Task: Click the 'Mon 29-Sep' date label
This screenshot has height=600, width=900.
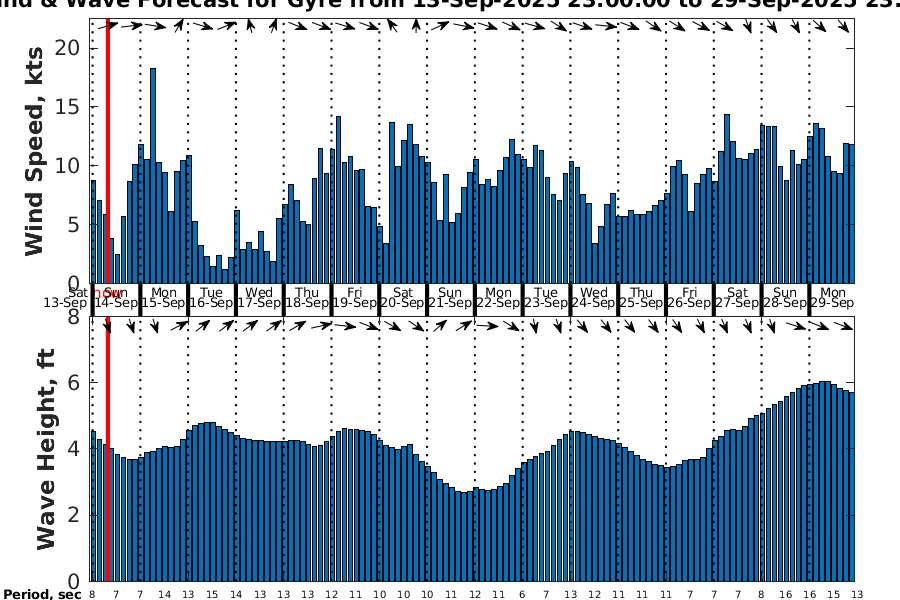Action: coord(833,297)
